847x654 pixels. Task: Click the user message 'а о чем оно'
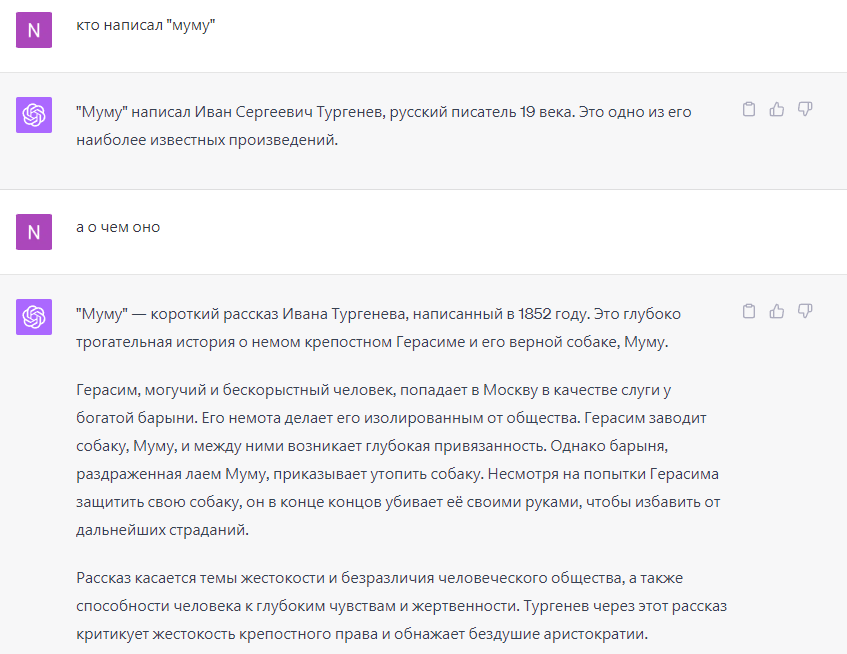tap(118, 227)
